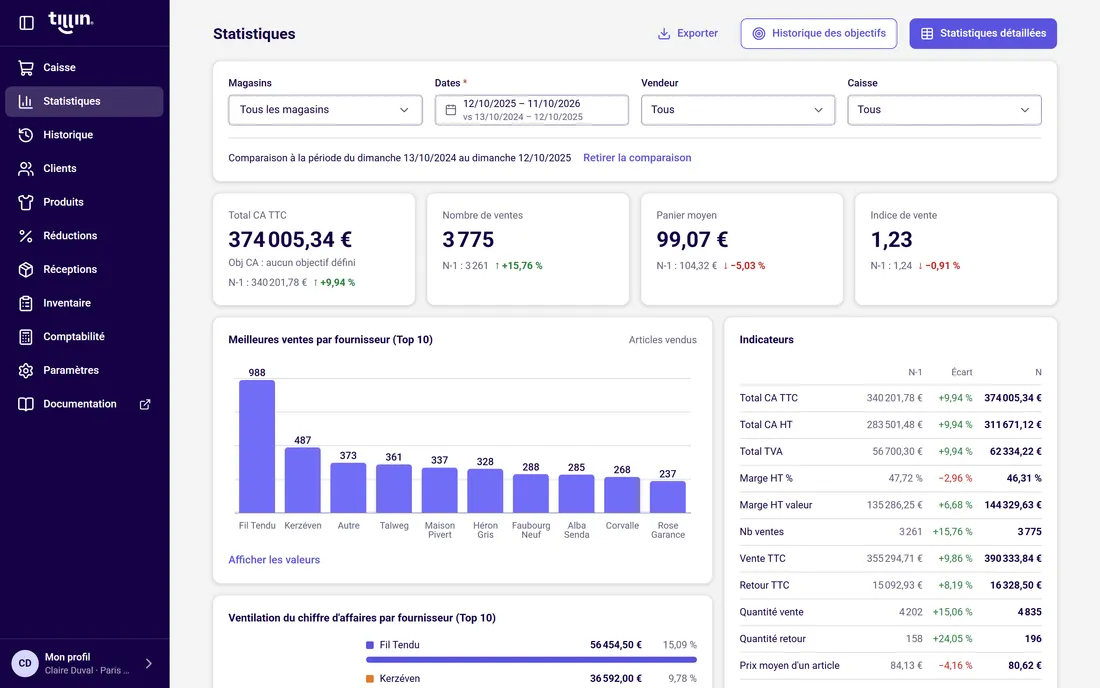Screen dimensions: 1100x688
Task: Go to Clients menu item
Action: [x=84, y=168]
